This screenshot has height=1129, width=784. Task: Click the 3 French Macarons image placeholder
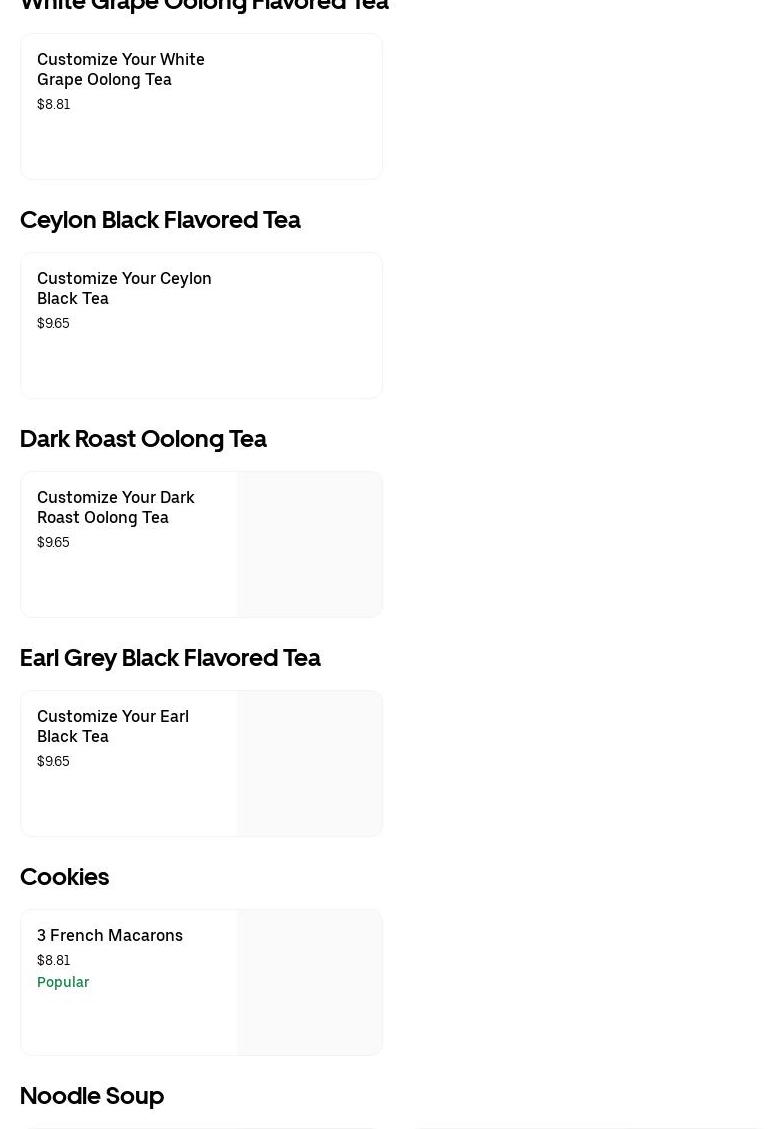(x=310, y=982)
